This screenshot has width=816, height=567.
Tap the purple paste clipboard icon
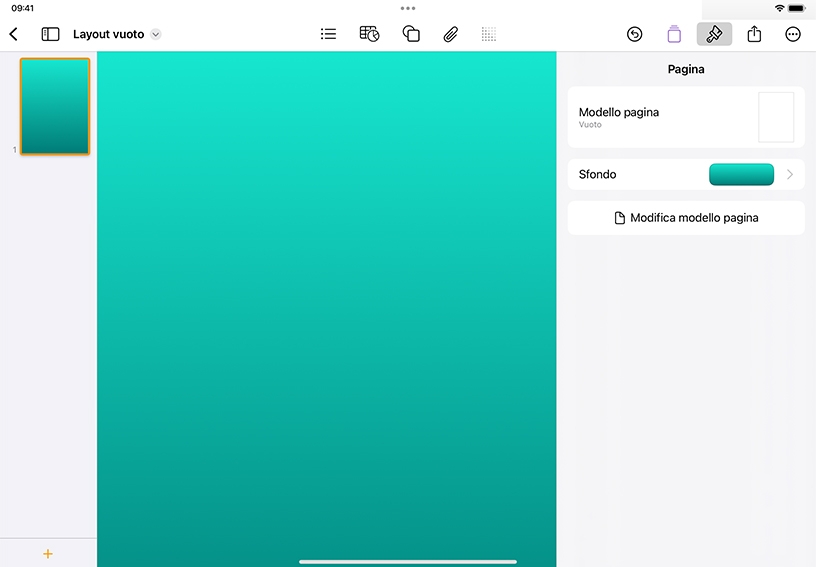674,34
